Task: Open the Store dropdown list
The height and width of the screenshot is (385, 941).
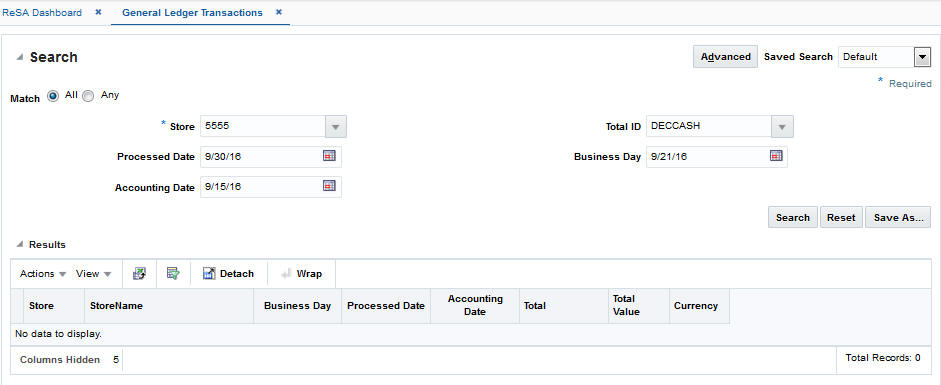Action: pyautogui.click(x=335, y=127)
